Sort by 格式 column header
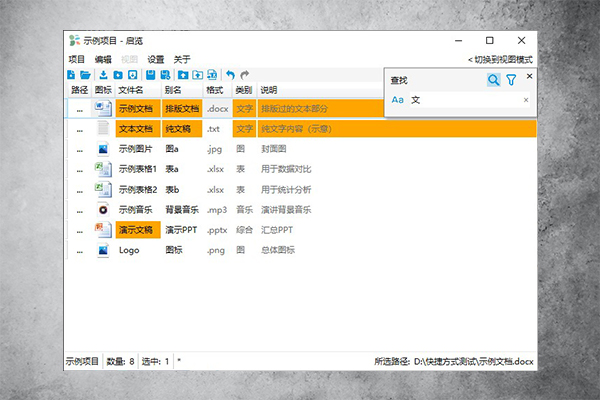 [x=217, y=90]
